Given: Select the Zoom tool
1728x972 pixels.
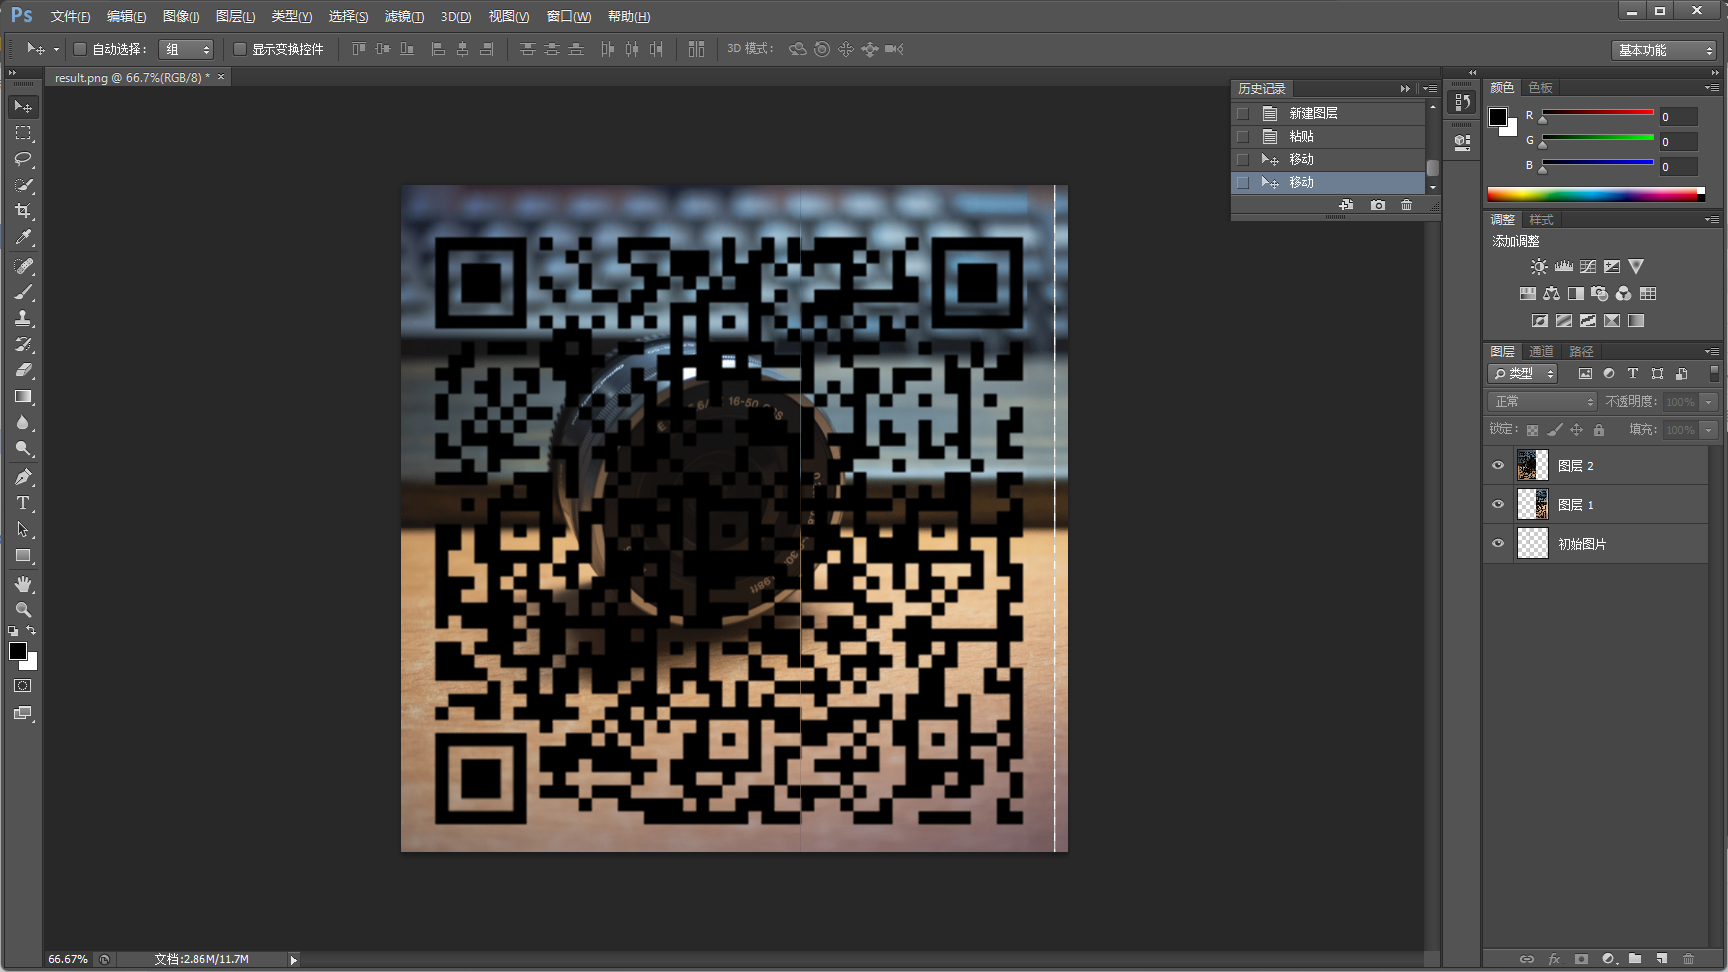Looking at the screenshot, I should 23,610.
